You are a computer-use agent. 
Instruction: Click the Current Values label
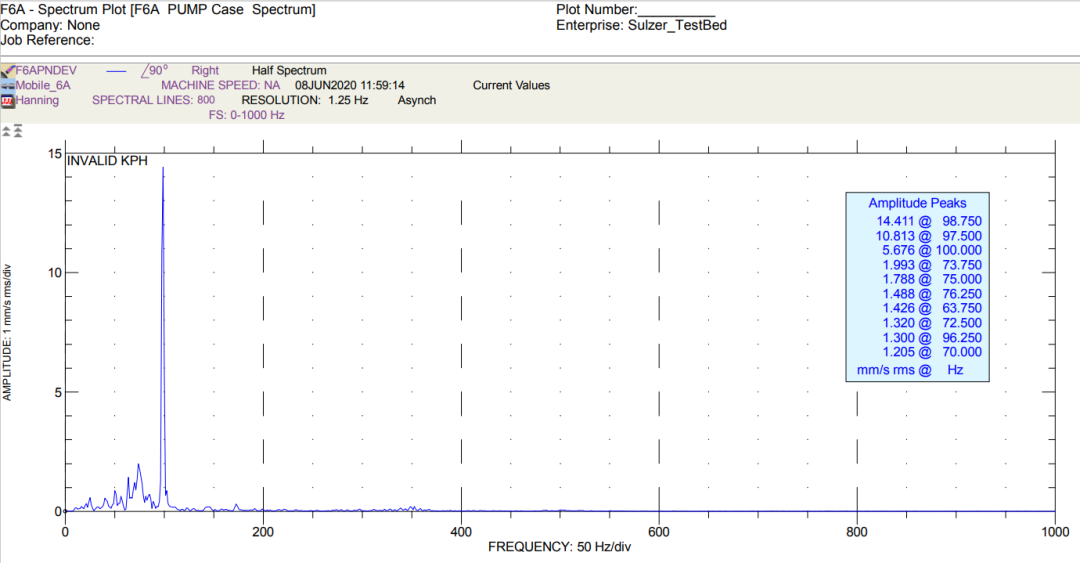pyautogui.click(x=511, y=85)
